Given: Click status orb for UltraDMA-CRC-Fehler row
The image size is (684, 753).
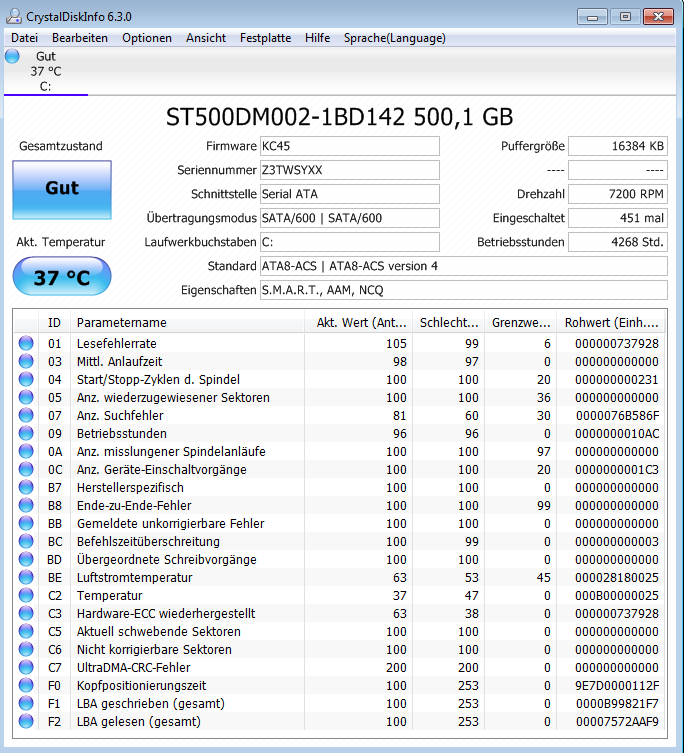Looking at the screenshot, I should pos(26,667).
